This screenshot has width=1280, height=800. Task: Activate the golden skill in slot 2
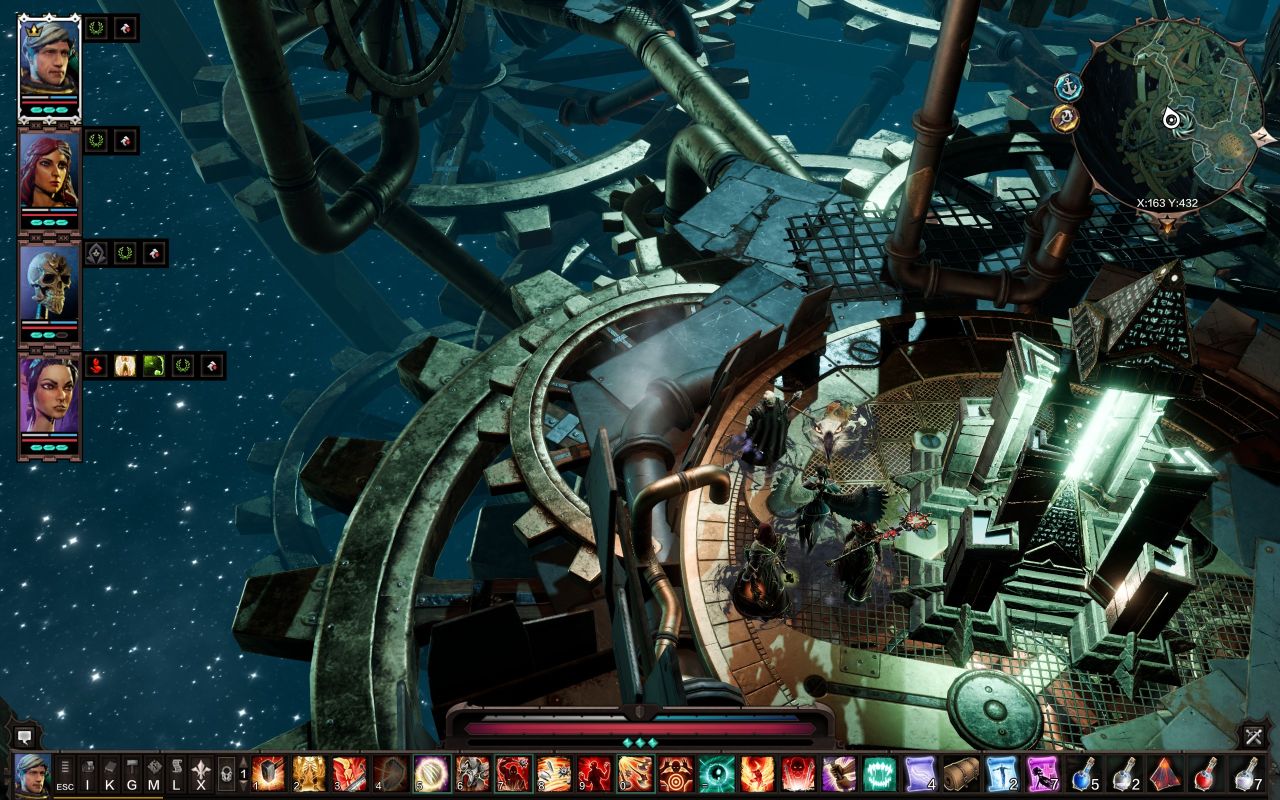[x=309, y=774]
